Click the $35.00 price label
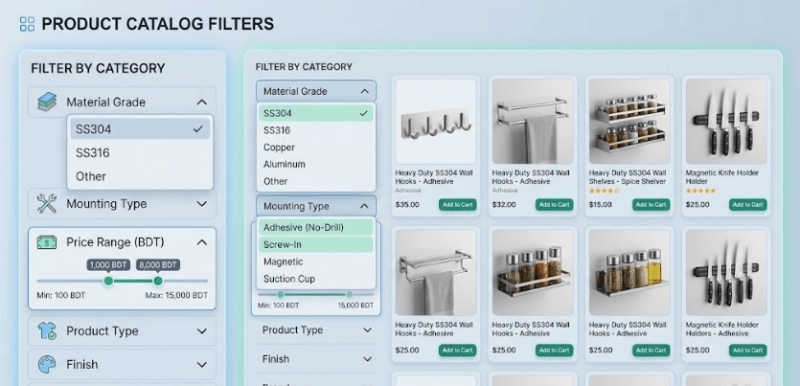This screenshot has width=800, height=386. pos(407,204)
